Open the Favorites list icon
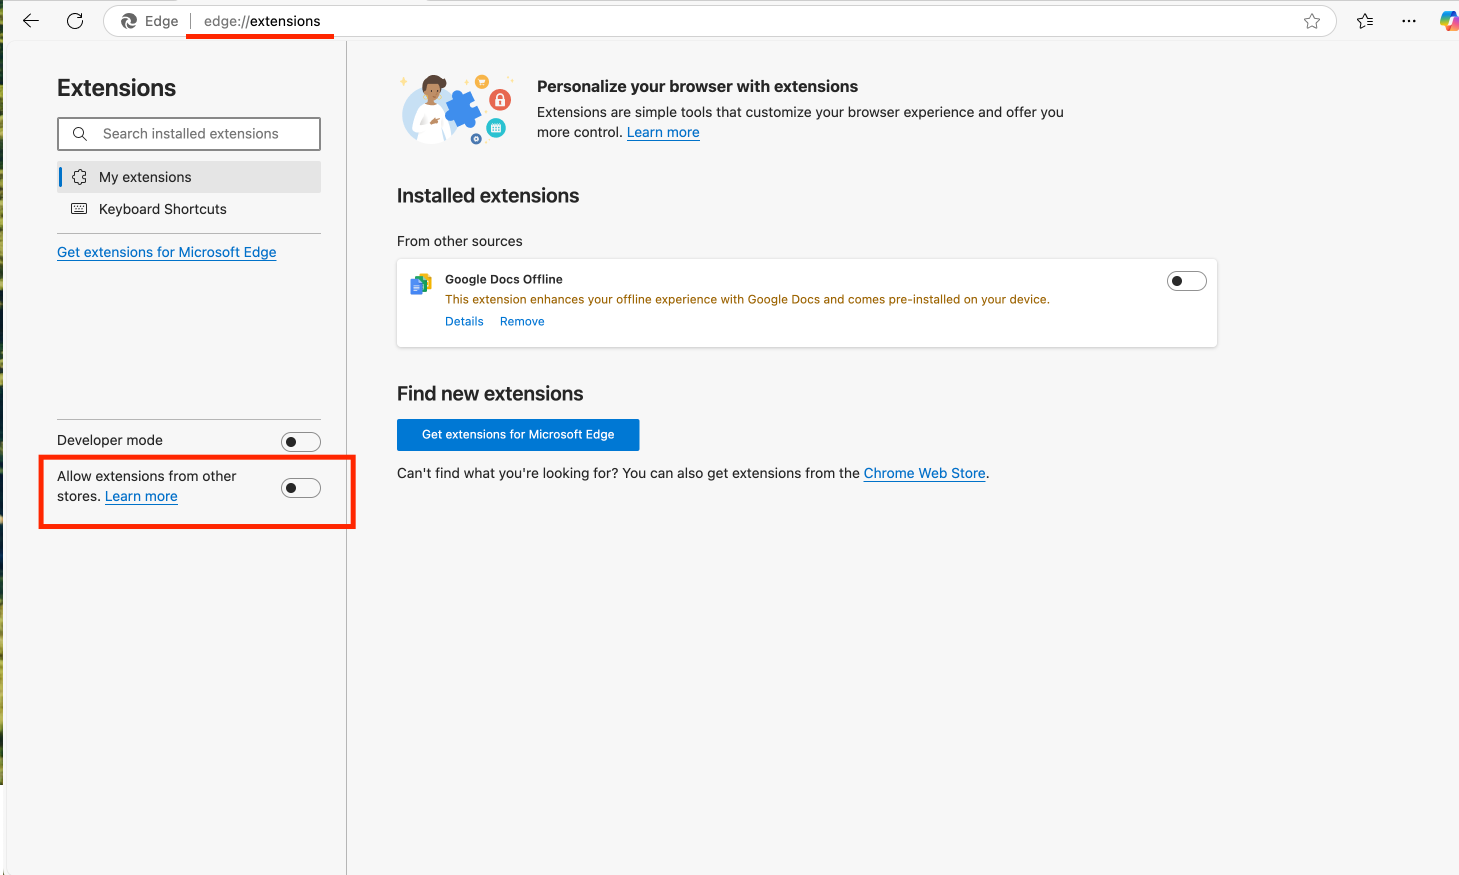The image size is (1459, 875). pyautogui.click(x=1365, y=21)
